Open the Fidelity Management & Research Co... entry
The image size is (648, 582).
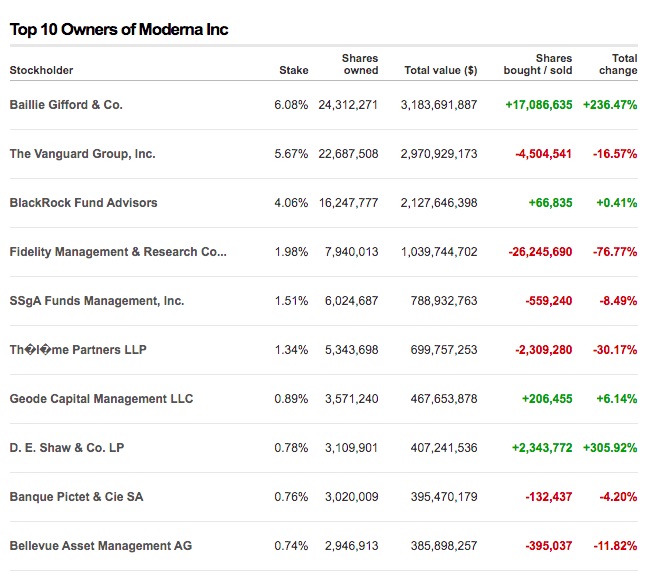[118, 252]
